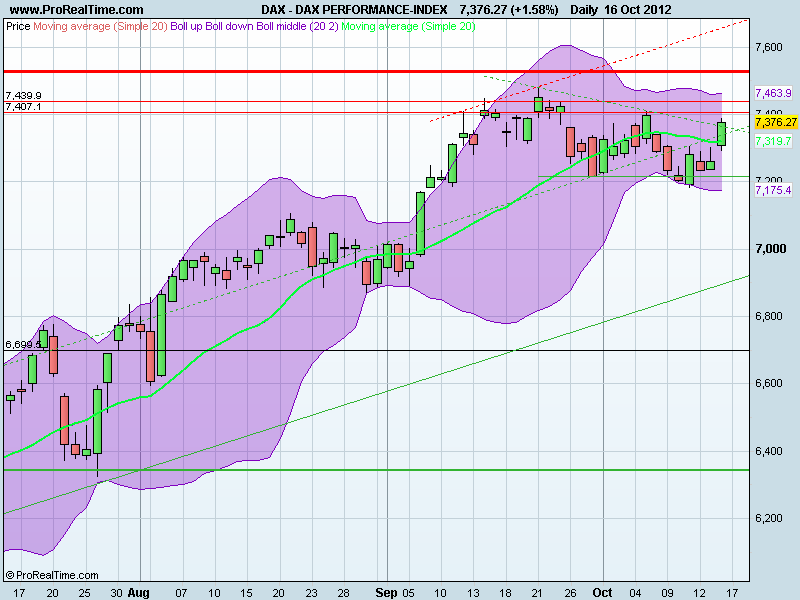Click the 6,600 price axis label

coord(768,383)
